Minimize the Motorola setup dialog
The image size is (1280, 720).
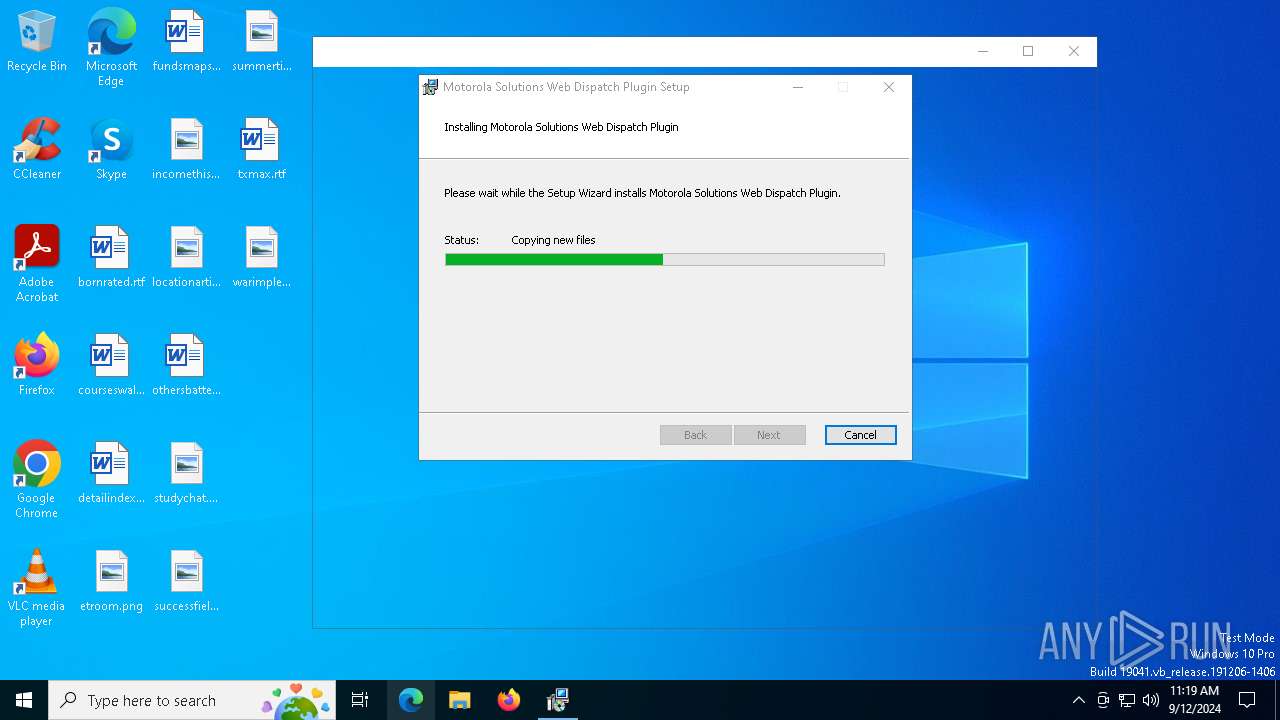798,87
